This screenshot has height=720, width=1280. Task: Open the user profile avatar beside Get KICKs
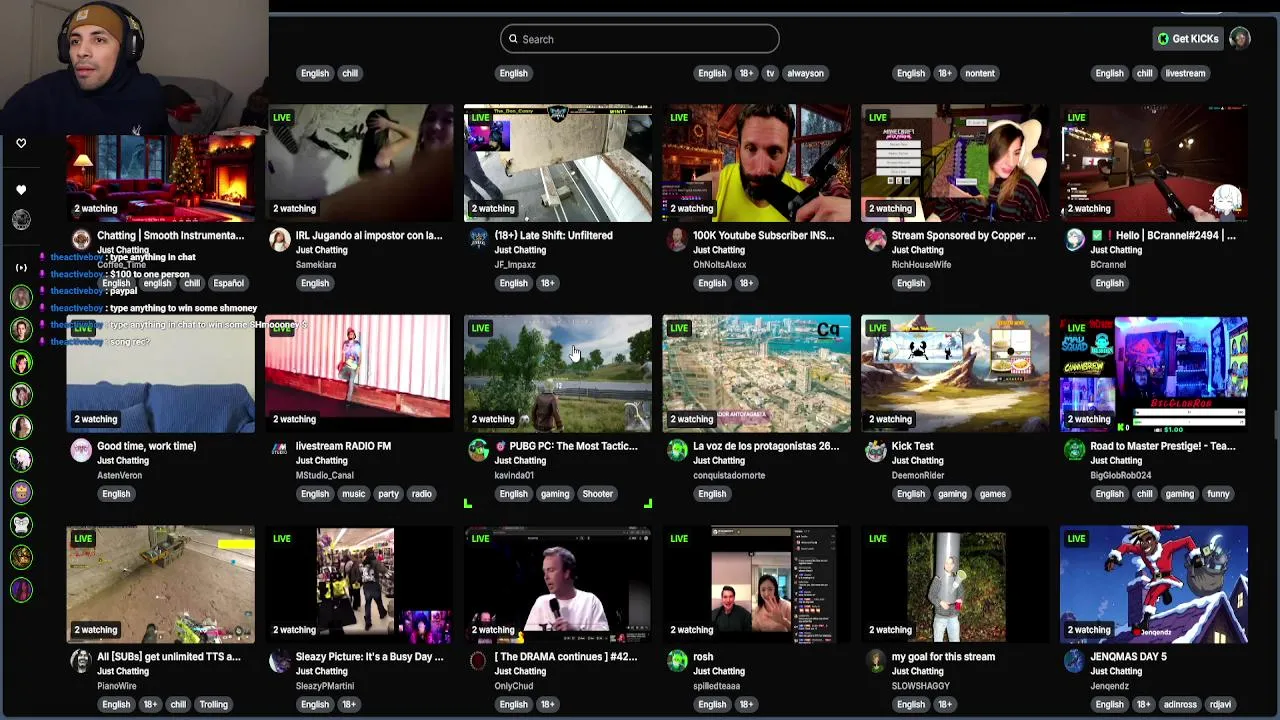(1240, 39)
